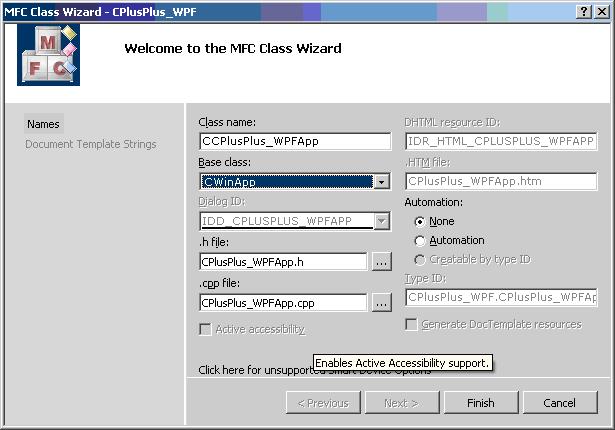Click the Class name: label
This screenshot has height=430, width=615.
227,122
